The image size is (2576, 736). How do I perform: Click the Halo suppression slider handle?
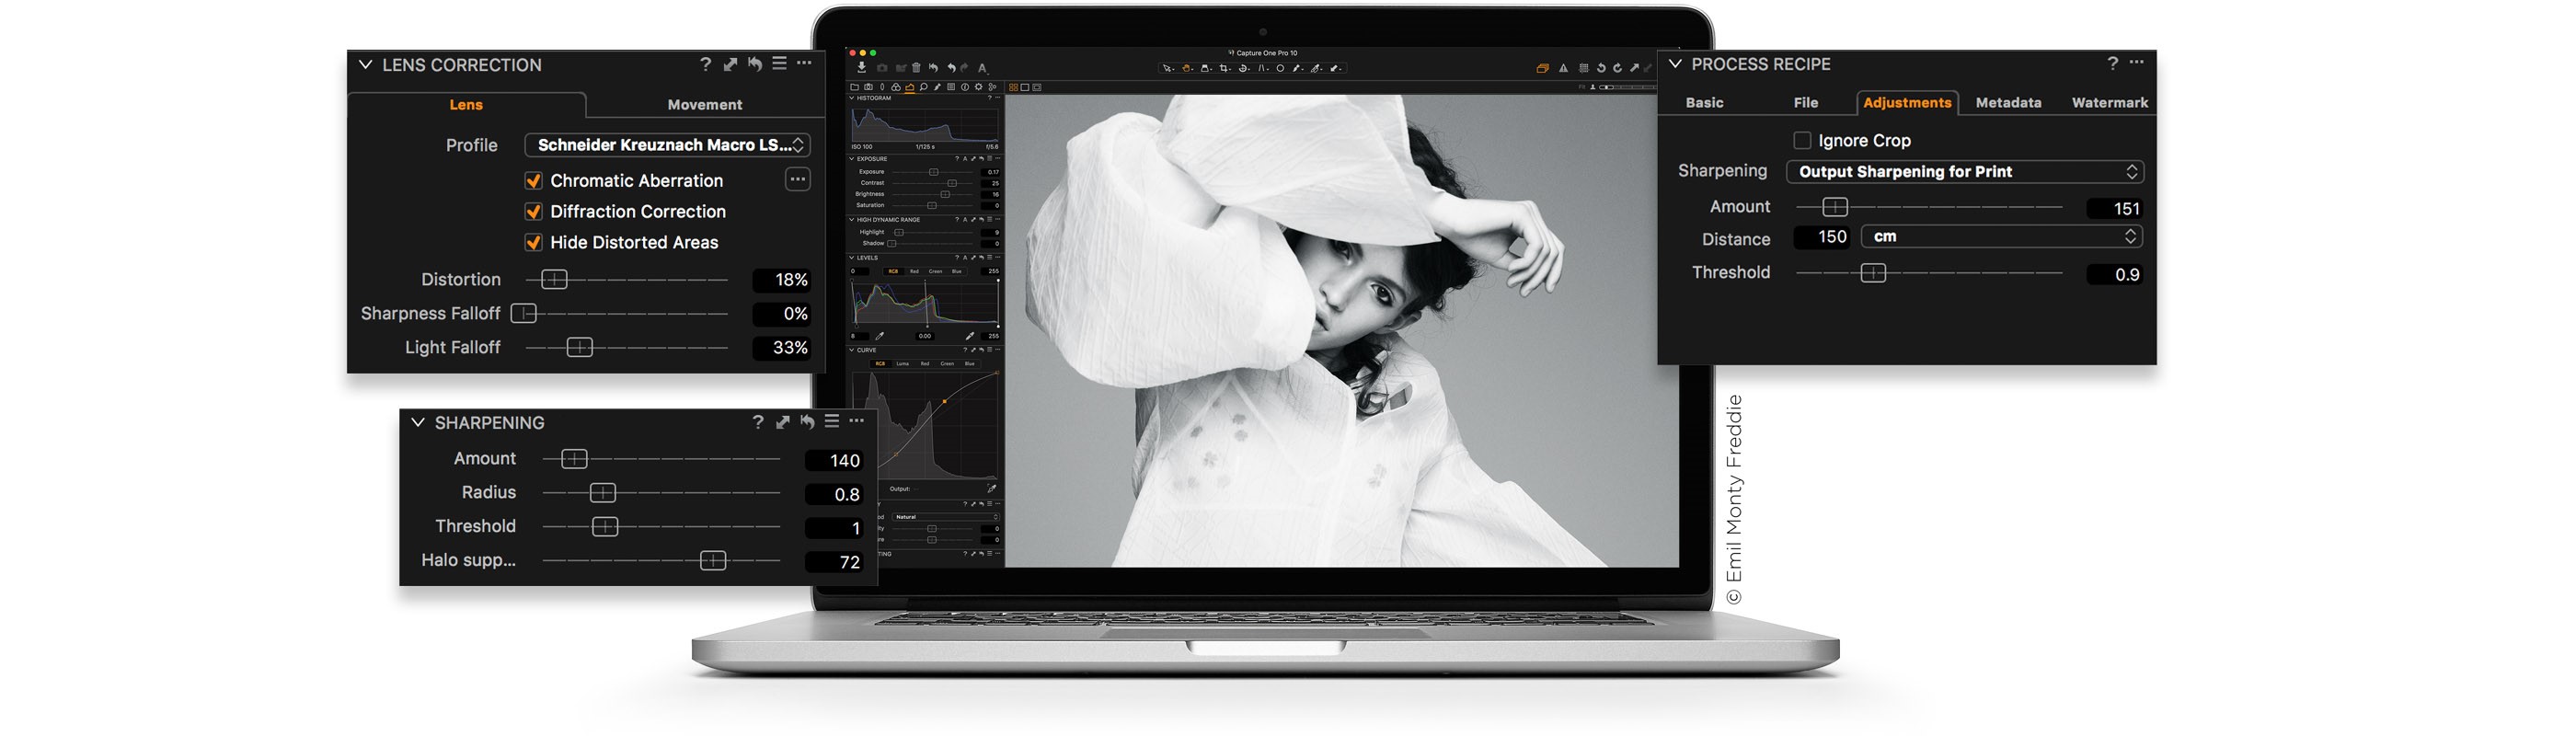coord(713,561)
